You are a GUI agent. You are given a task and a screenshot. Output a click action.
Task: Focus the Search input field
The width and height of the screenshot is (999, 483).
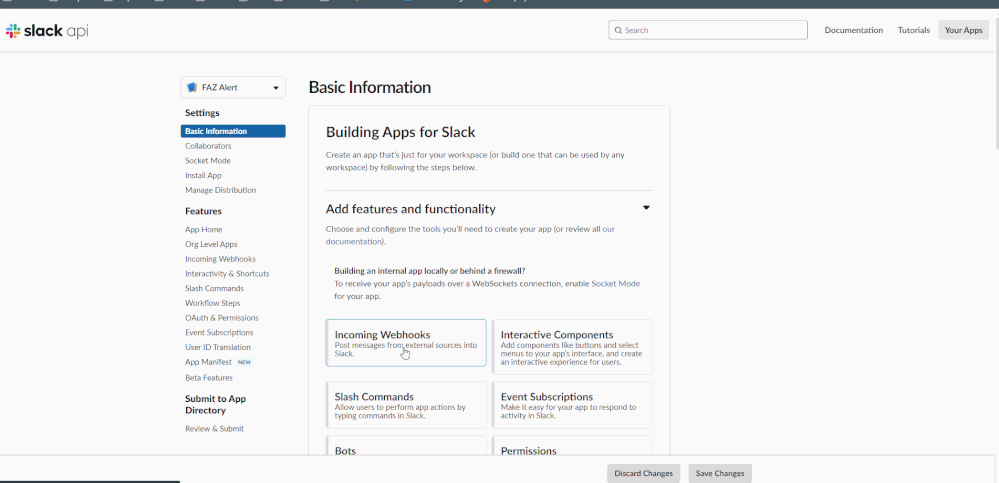(x=708, y=30)
